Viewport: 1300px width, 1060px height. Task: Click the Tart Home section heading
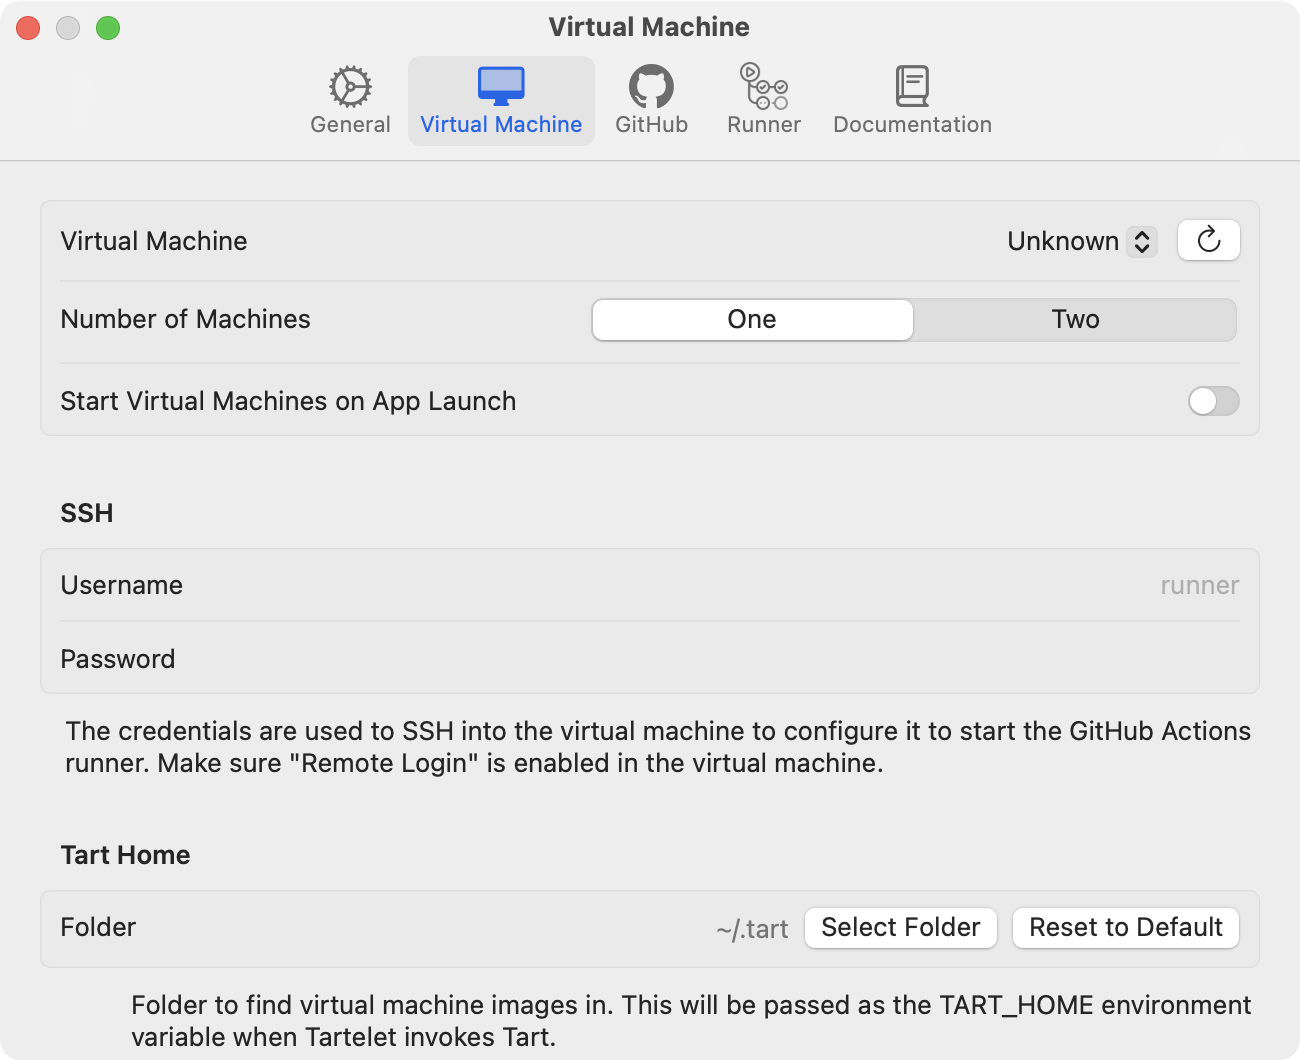pyautogui.click(x=125, y=855)
